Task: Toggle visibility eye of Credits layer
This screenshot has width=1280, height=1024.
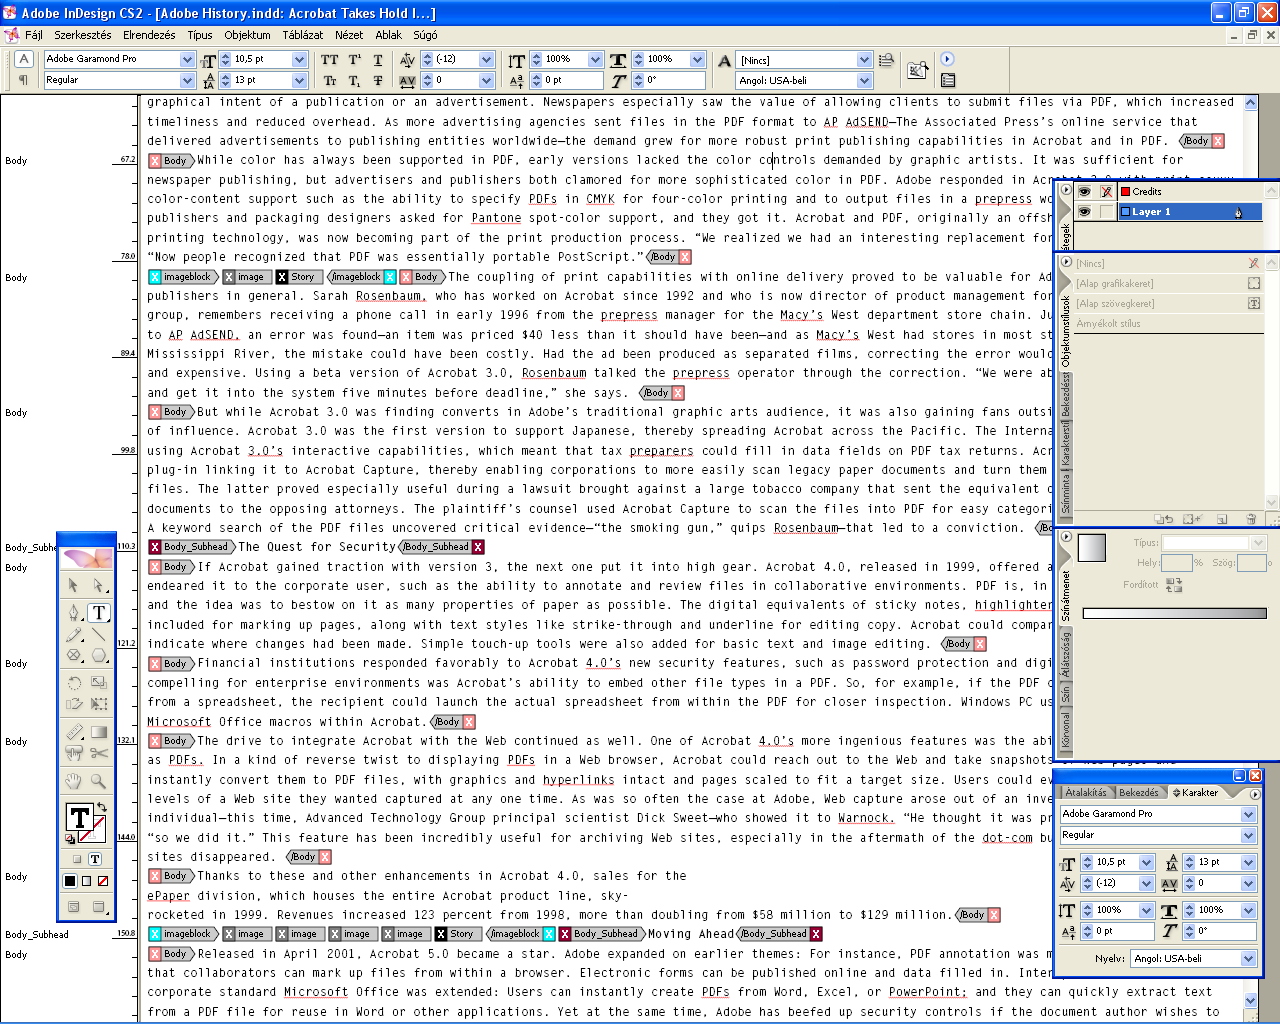Action: [1084, 191]
